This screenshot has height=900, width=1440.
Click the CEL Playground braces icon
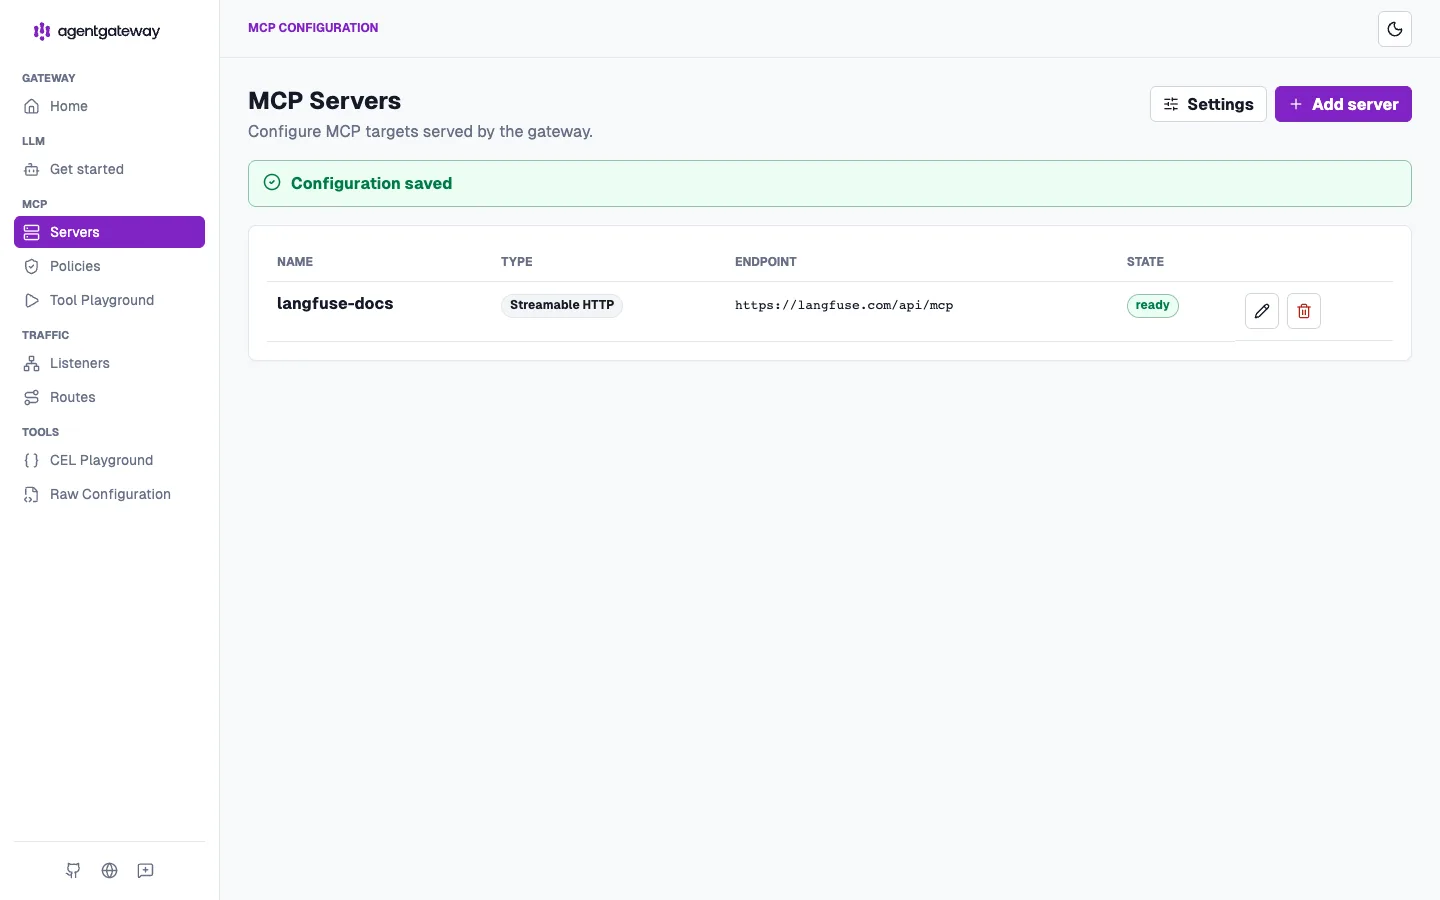point(32,460)
